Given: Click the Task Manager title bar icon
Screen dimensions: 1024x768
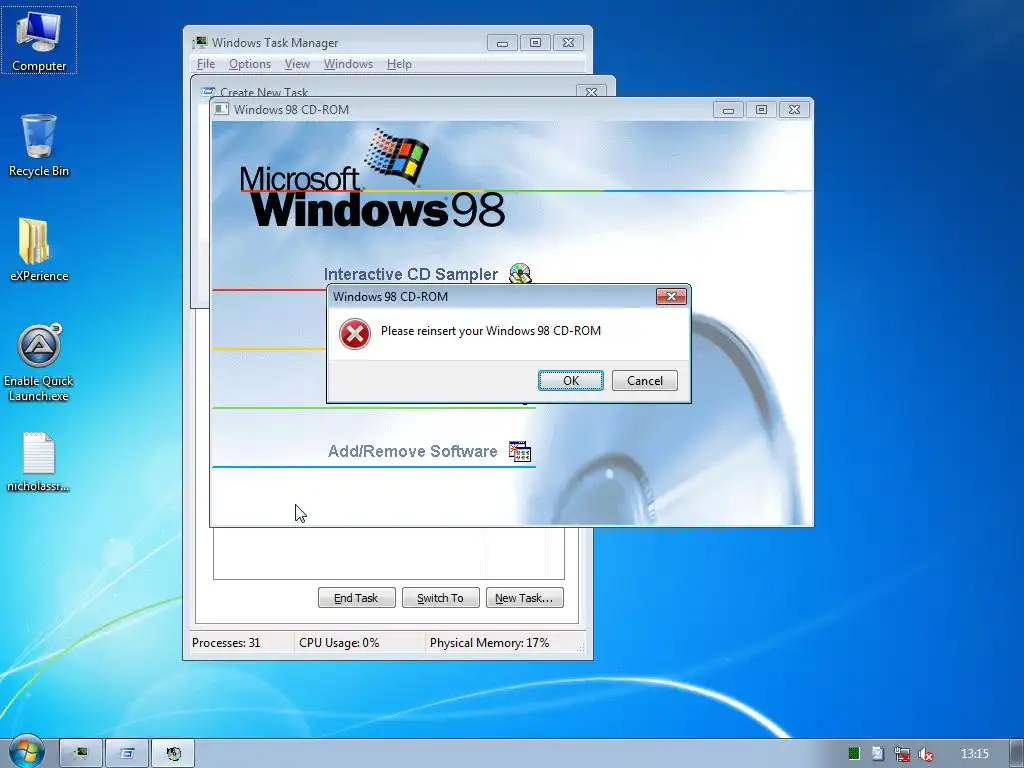Looking at the screenshot, I should [x=200, y=42].
